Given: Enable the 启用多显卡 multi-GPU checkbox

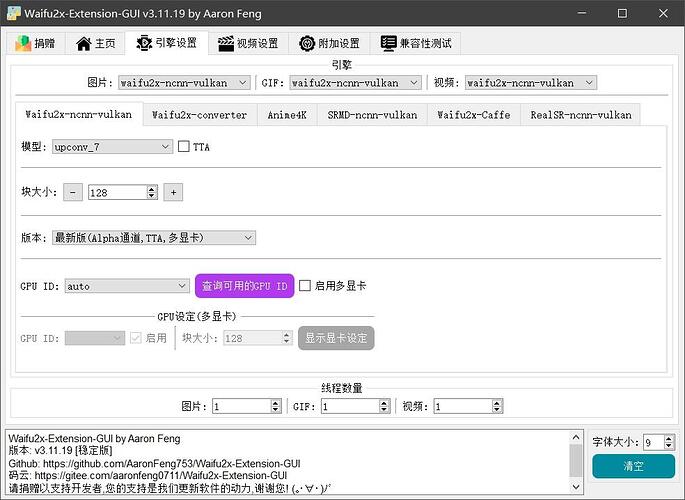Looking at the screenshot, I should pos(305,286).
